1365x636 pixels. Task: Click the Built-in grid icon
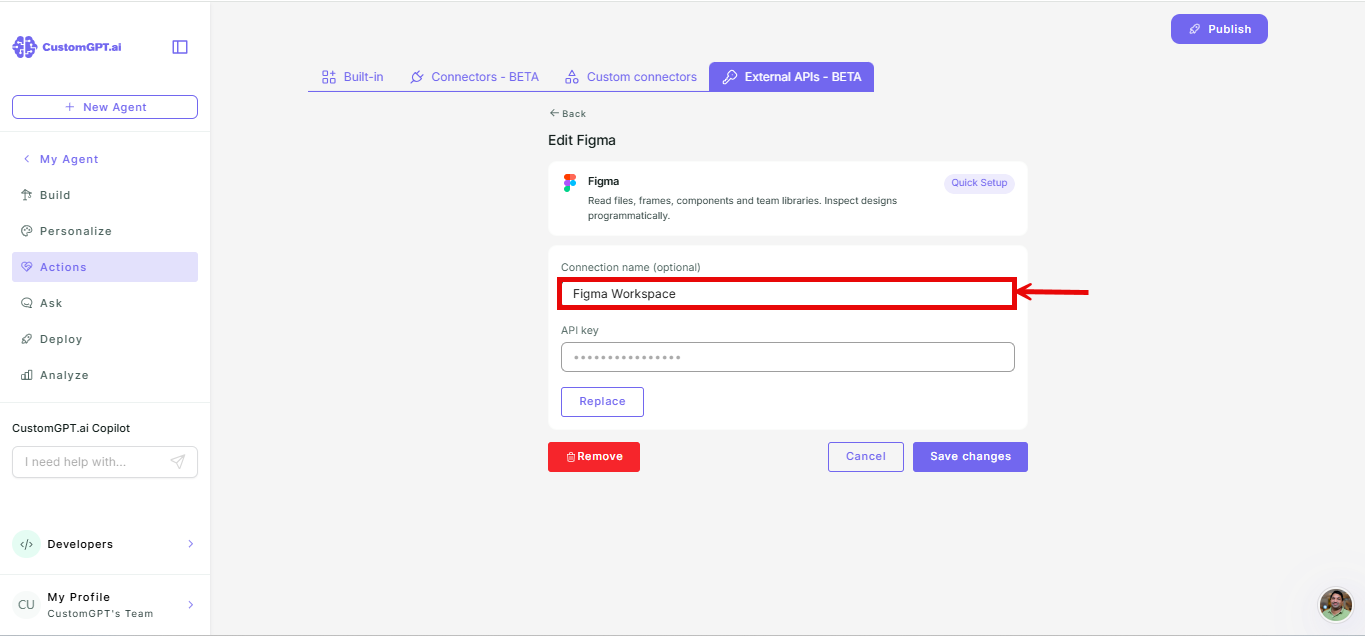pyautogui.click(x=328, y=77)
